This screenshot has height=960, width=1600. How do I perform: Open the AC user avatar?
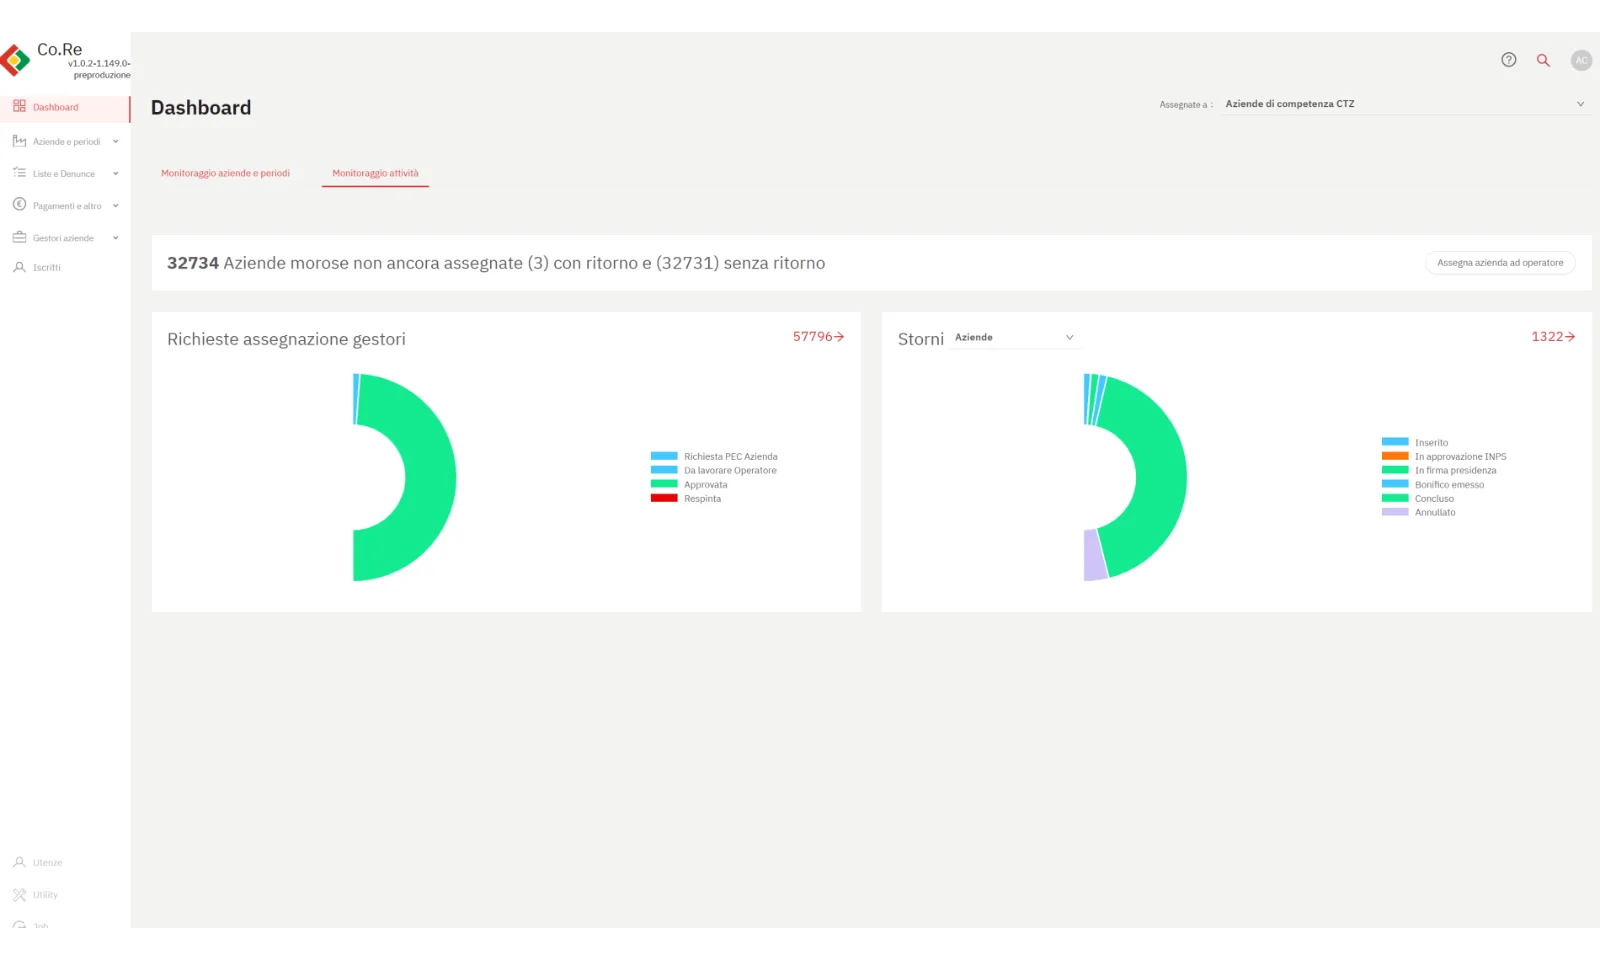pyautogui.click(x=1580, y=60)
